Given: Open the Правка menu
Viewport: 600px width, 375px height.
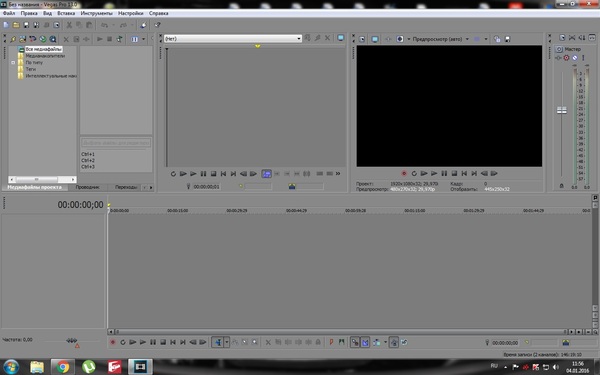Looking at the screenshot, I should 29,13.
